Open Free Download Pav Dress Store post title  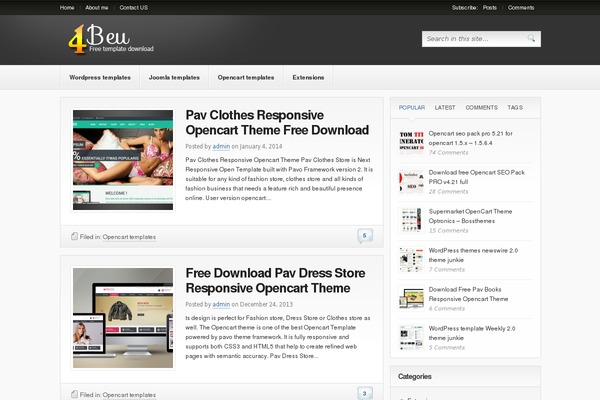click(x=275, y=281)
